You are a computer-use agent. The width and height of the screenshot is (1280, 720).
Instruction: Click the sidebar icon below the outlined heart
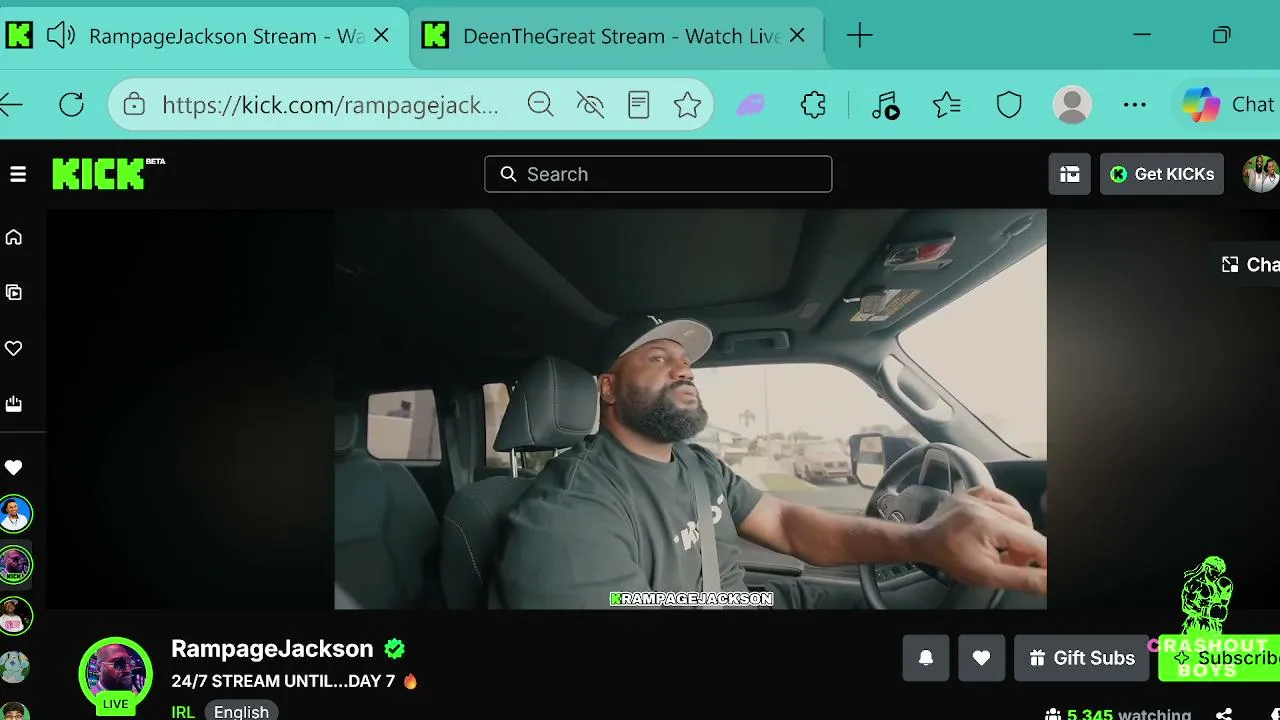click(x=14, y=404)
